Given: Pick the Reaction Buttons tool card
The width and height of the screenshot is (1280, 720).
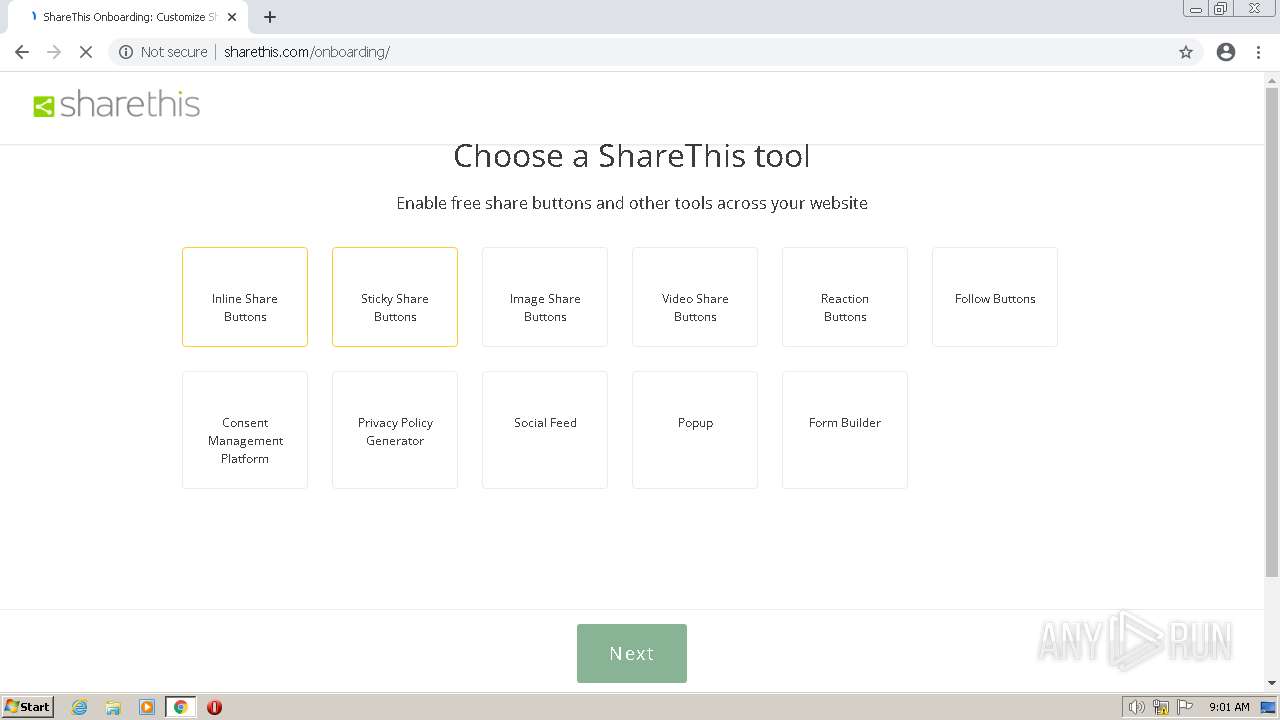Looking at the screenshot, I should pos(845,297).
